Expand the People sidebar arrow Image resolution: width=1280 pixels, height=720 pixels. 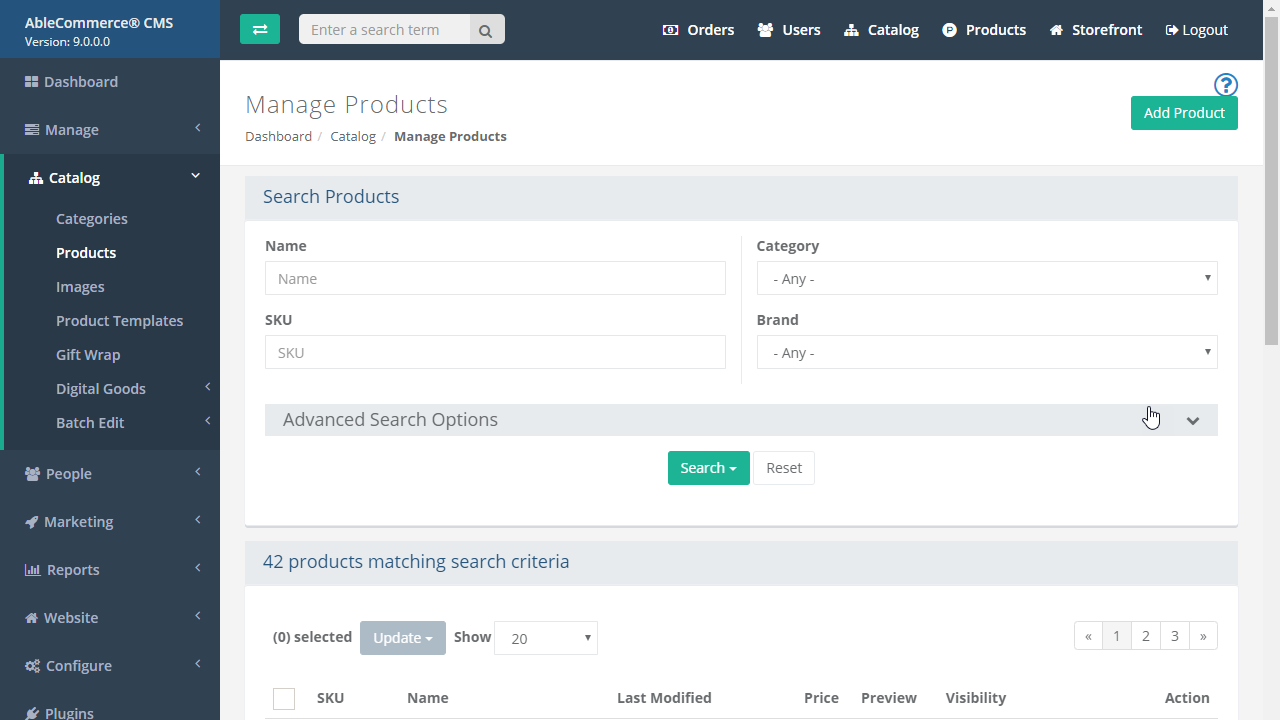click(x=198, y=472)
